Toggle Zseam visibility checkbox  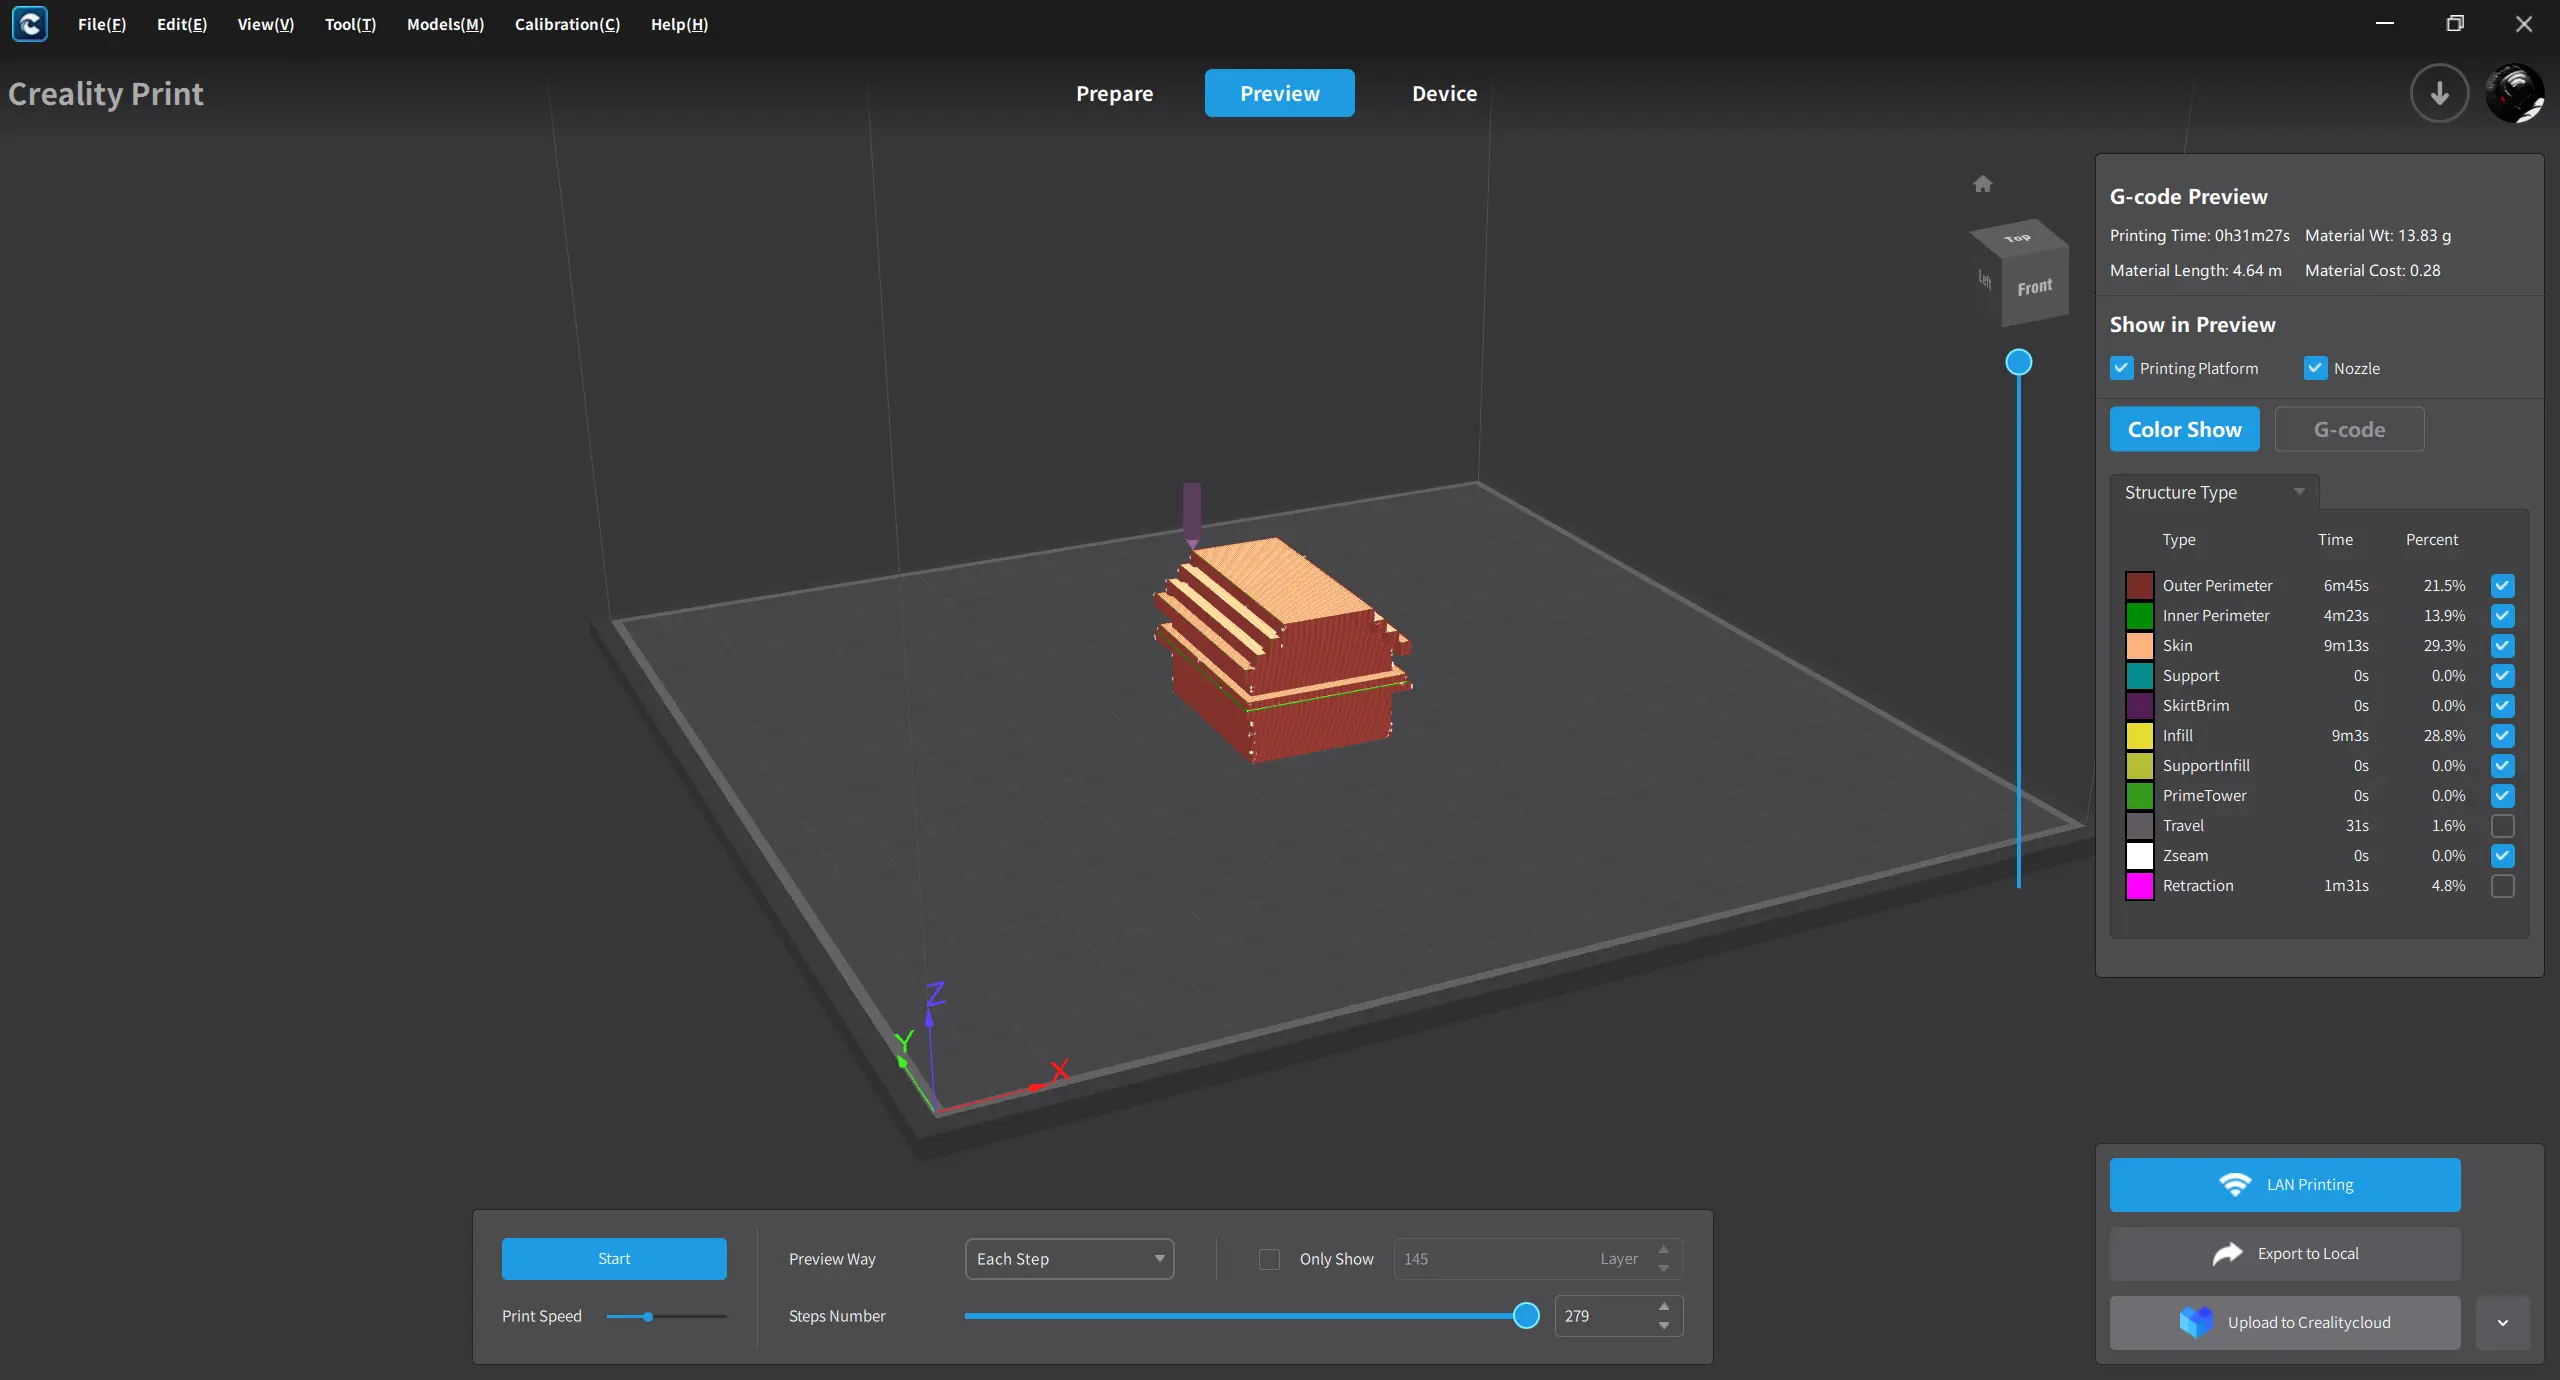tap(2502, 856)
